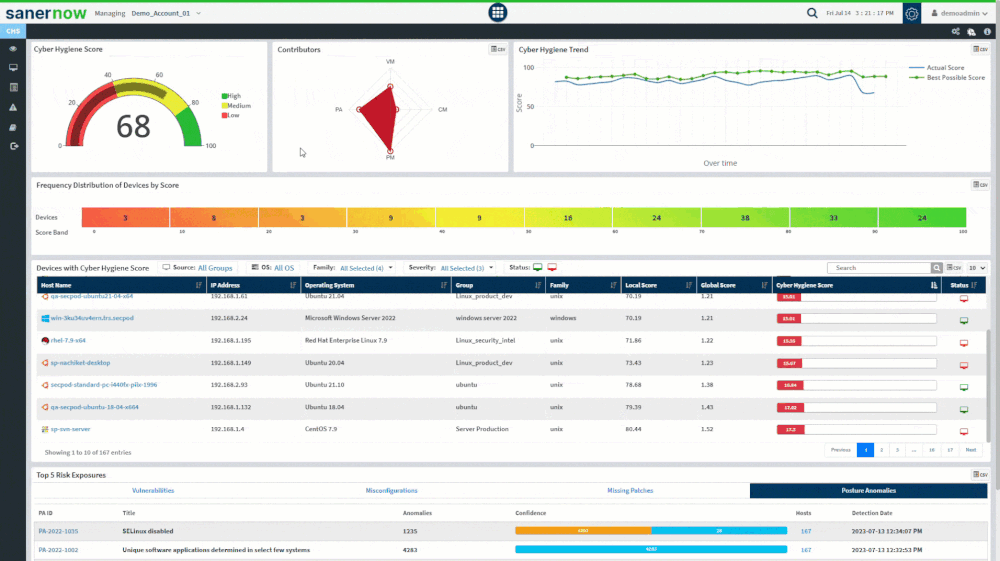Image resolution: width=1000 pixels, height=561 pixels.
Task: Switch to Missing Patches tab
Action: point(630,490)
